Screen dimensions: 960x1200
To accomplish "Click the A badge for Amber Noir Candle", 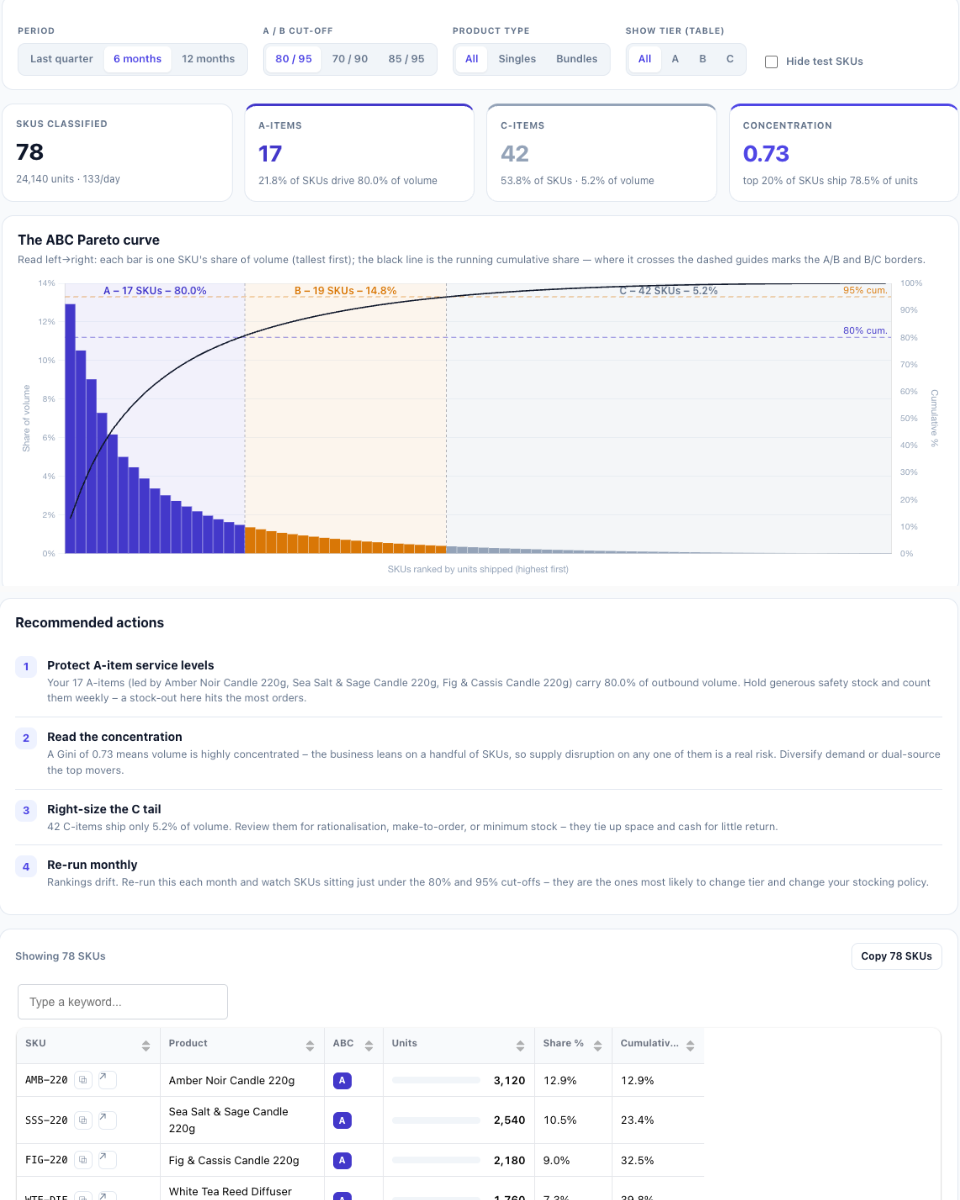I will pyautogui.click(x=342, y=1080).
